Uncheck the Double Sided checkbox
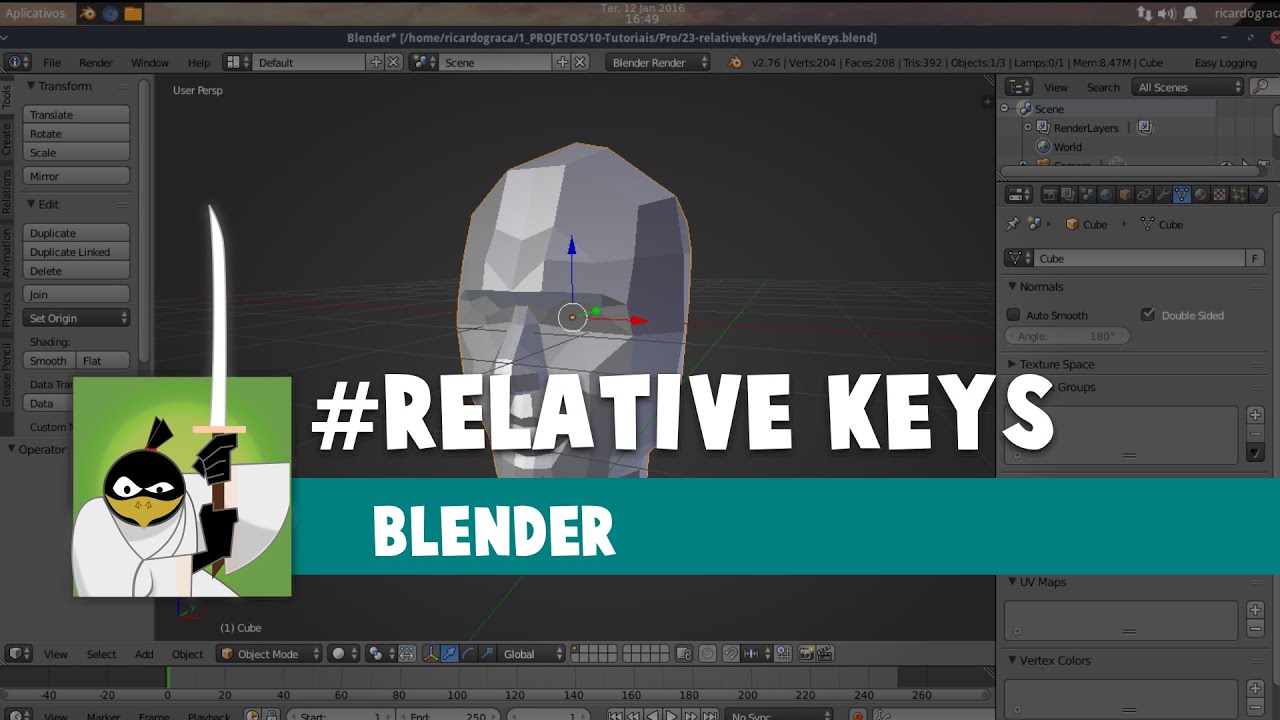The image size is (1280, 720). point(1147,314)
